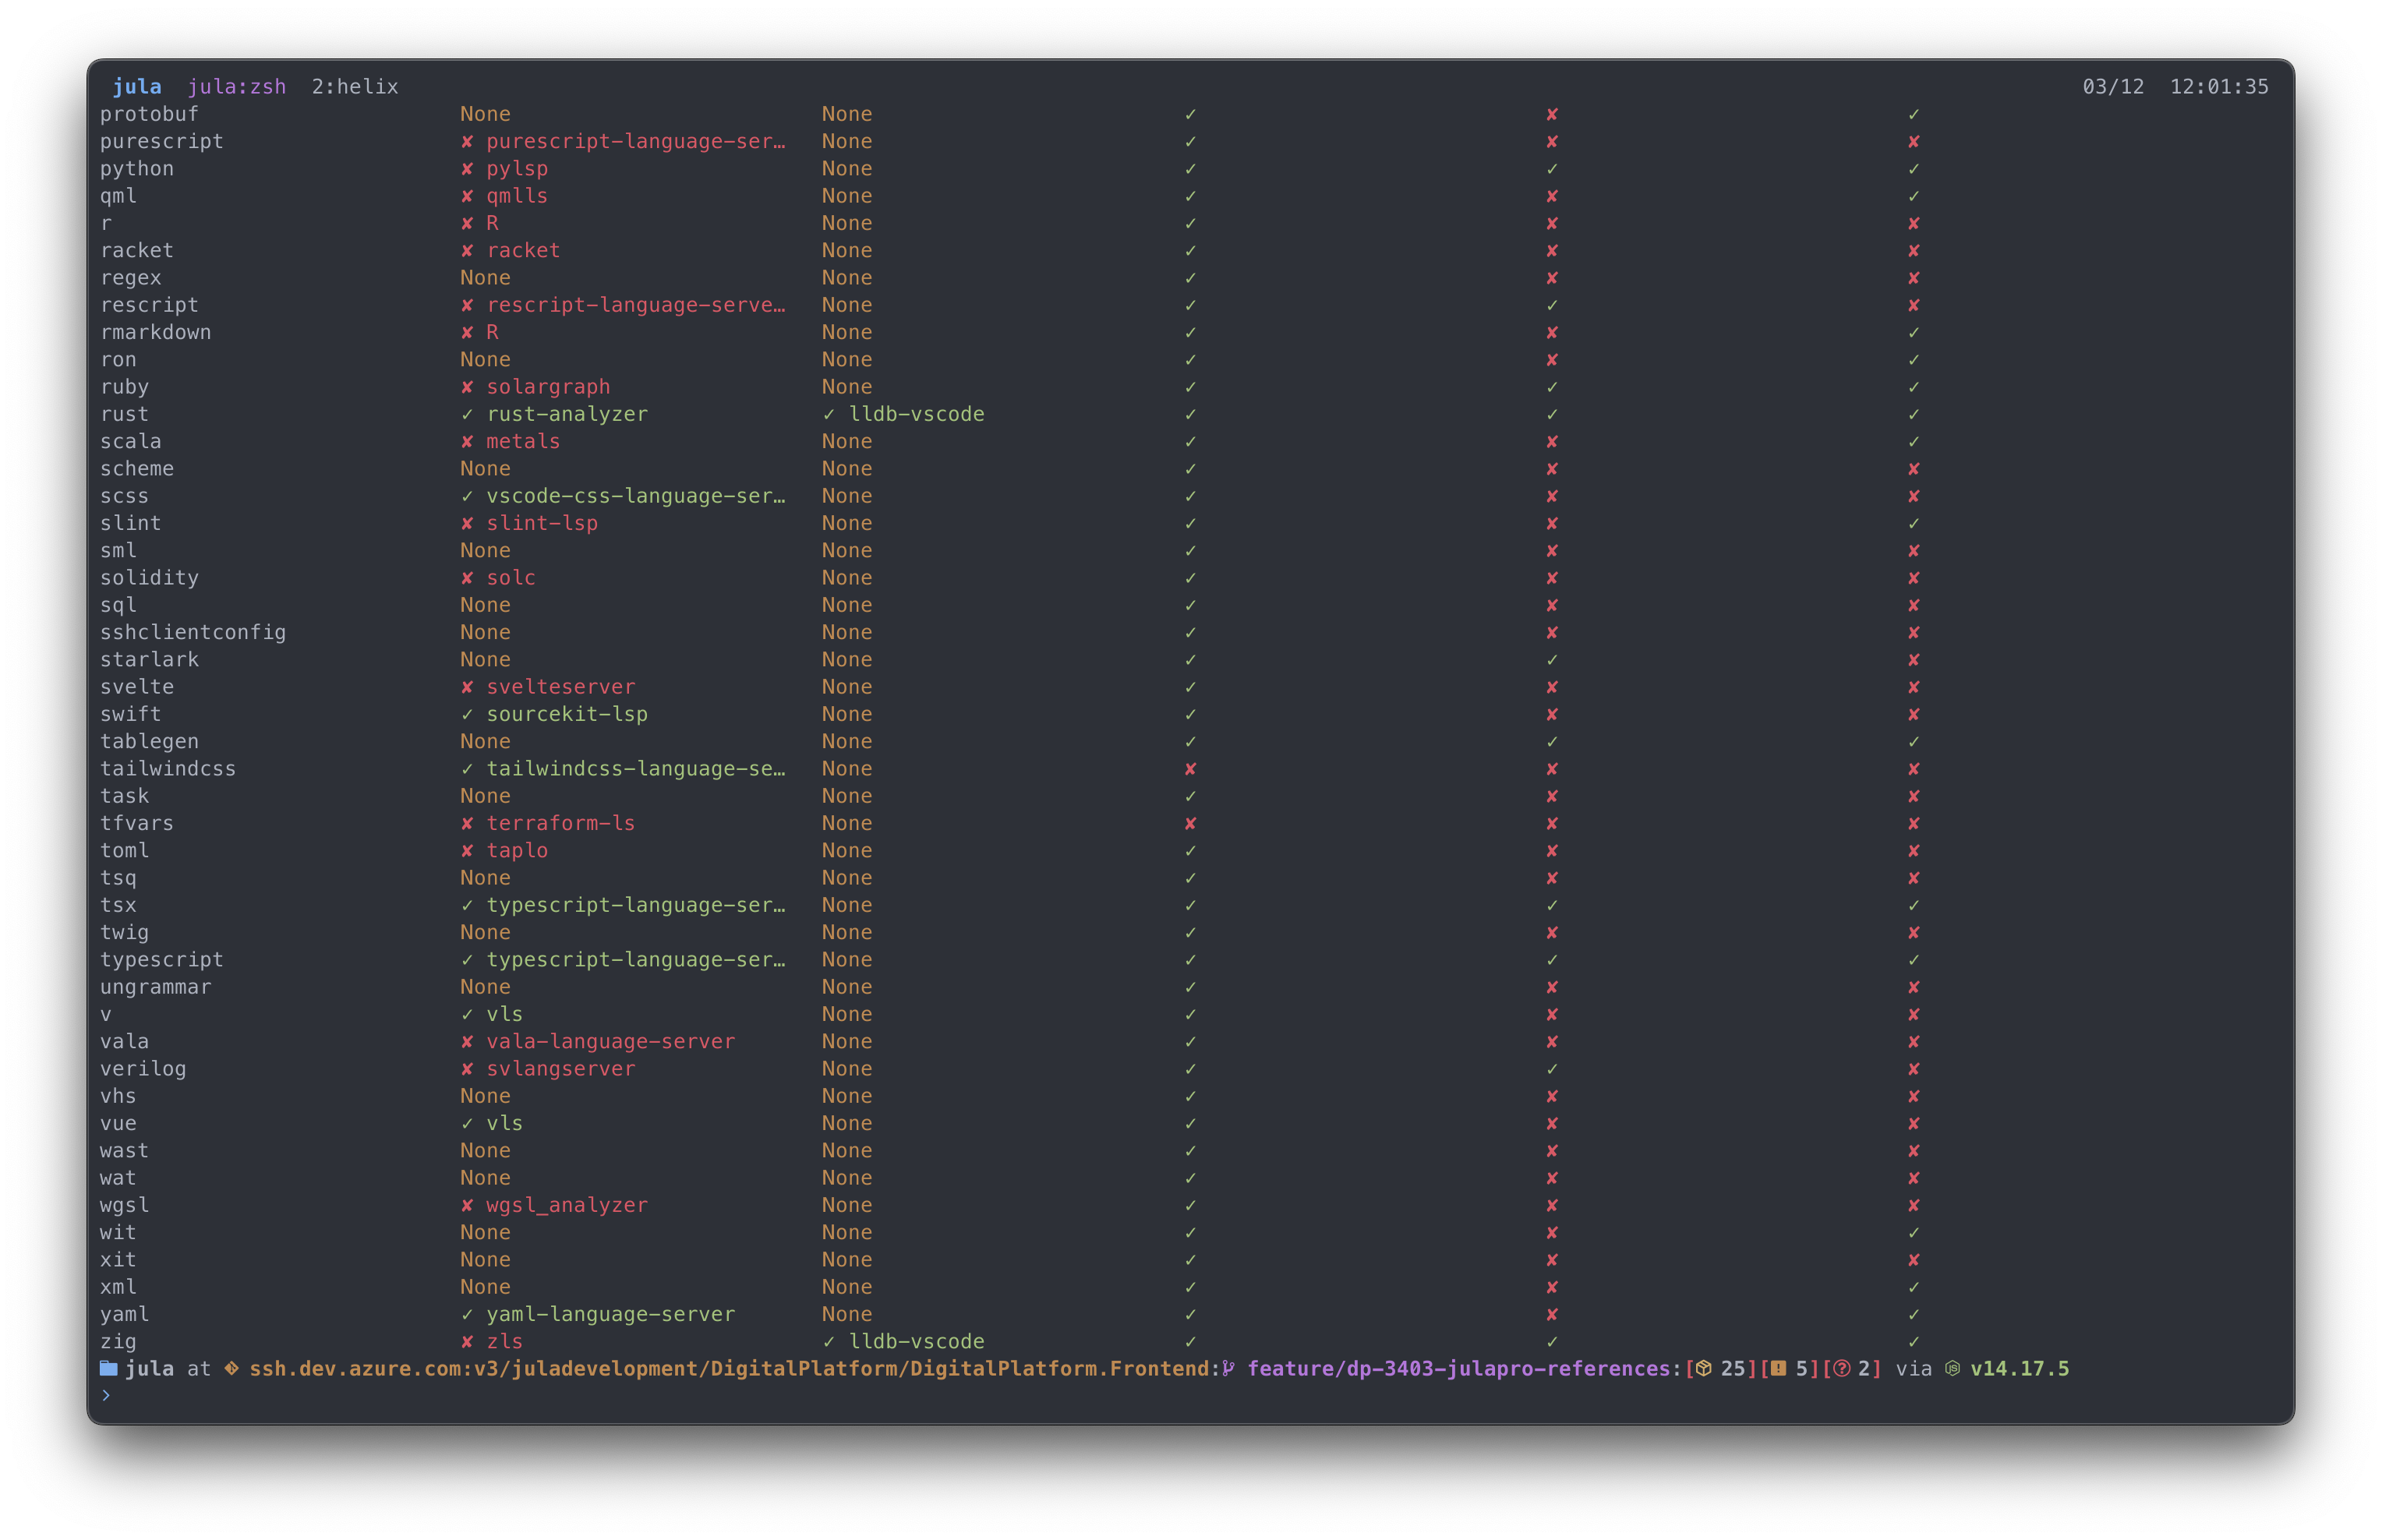Click the red cross before pylsp
The height and width of the screenshot is (1540, 2382).
pos(467,169)
